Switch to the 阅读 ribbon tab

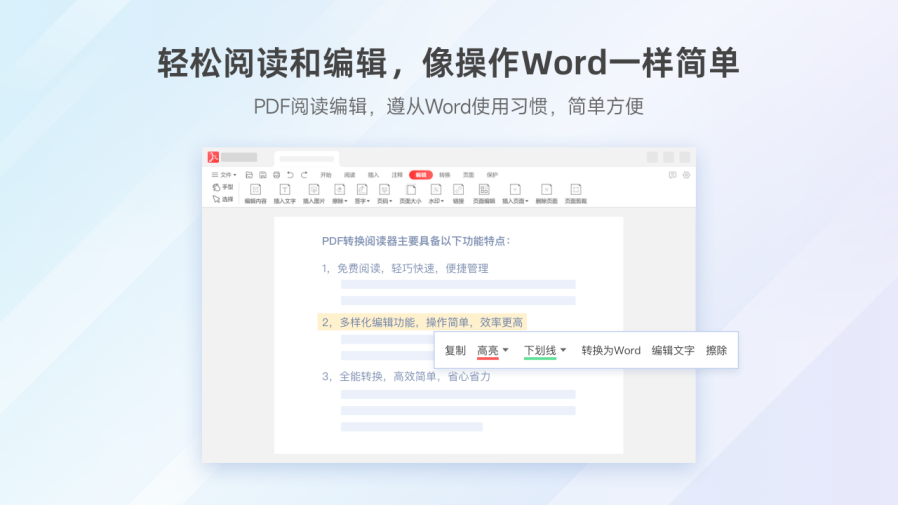(349, 175)
